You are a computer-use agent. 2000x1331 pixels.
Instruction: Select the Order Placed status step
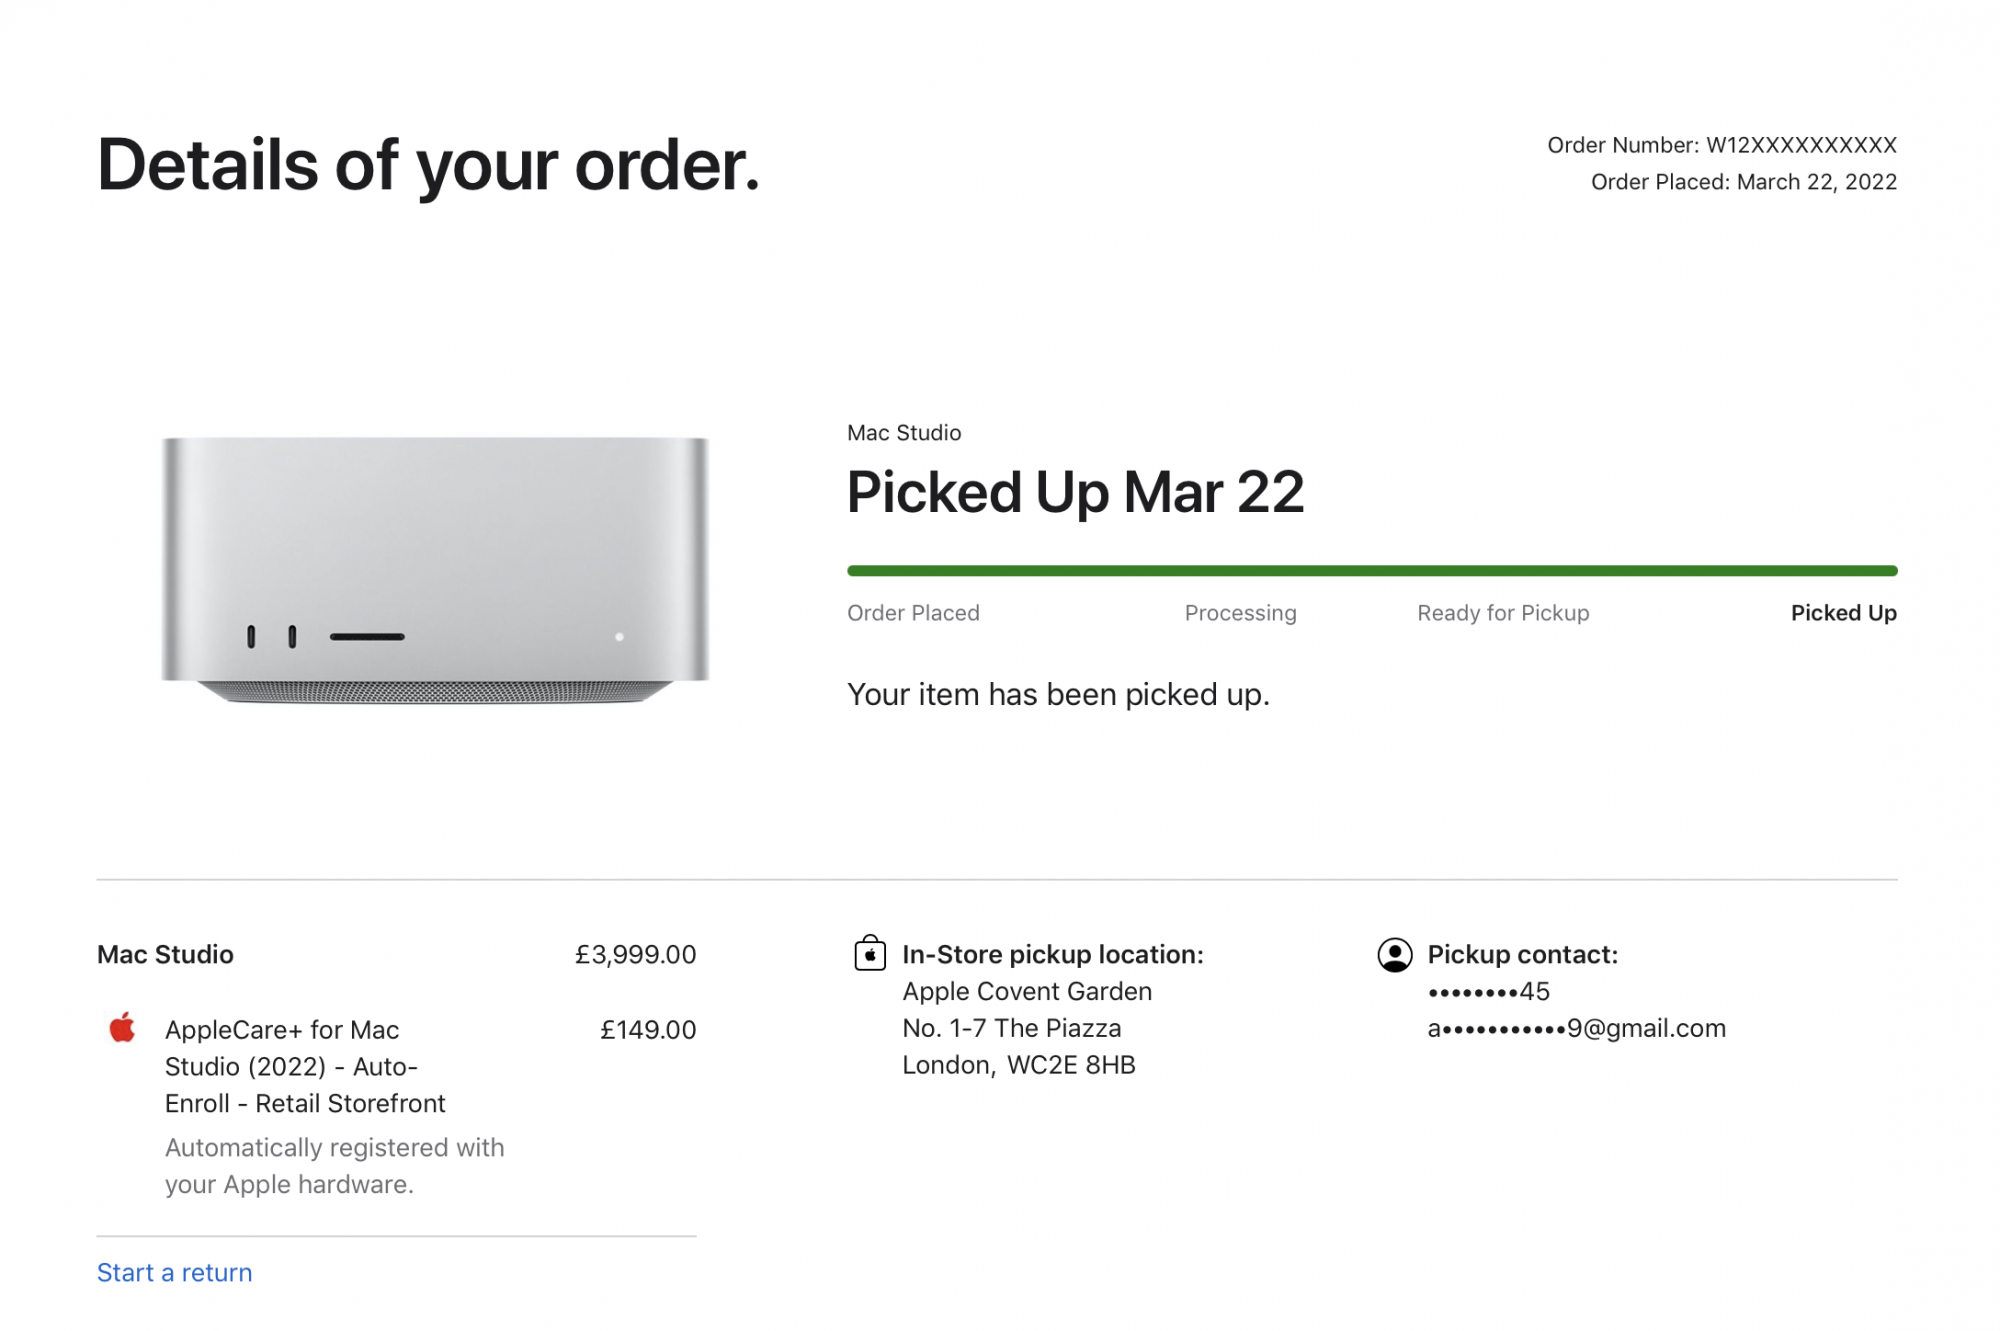coord(913,613)
